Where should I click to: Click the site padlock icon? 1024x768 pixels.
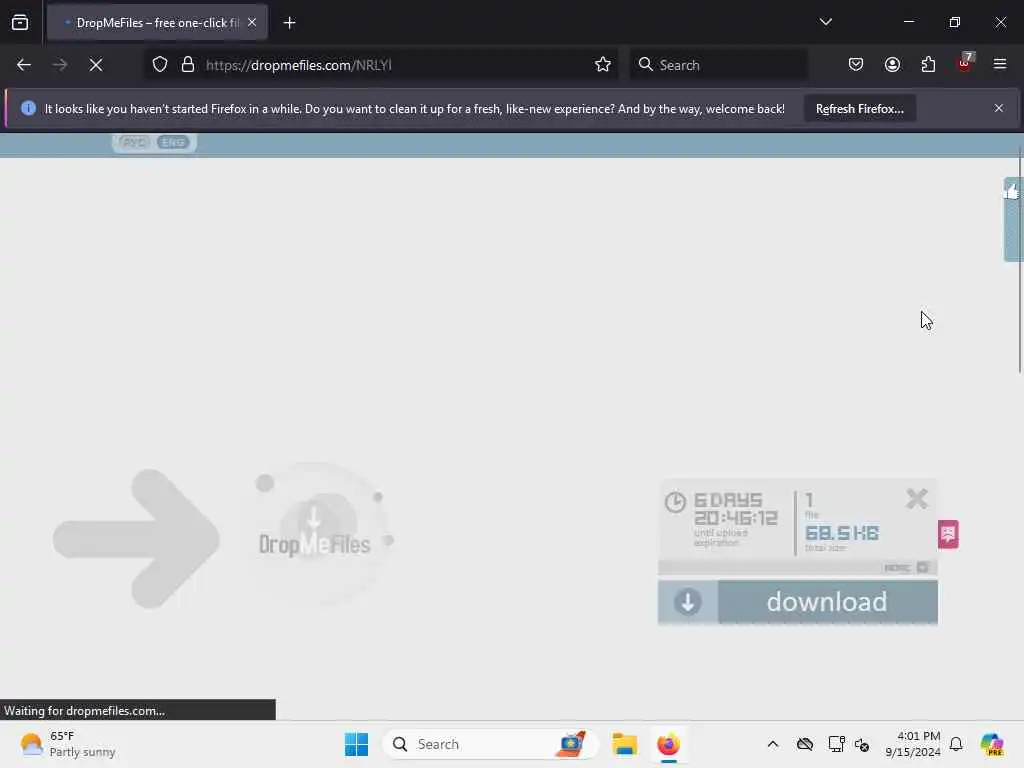coord(188,65)
